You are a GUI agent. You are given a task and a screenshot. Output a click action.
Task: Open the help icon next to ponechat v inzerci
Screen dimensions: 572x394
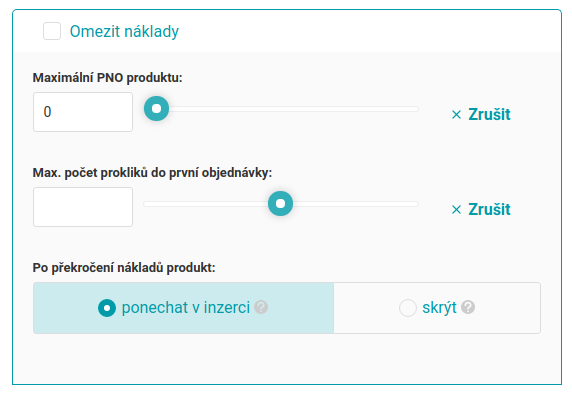(x=261, y=307)
